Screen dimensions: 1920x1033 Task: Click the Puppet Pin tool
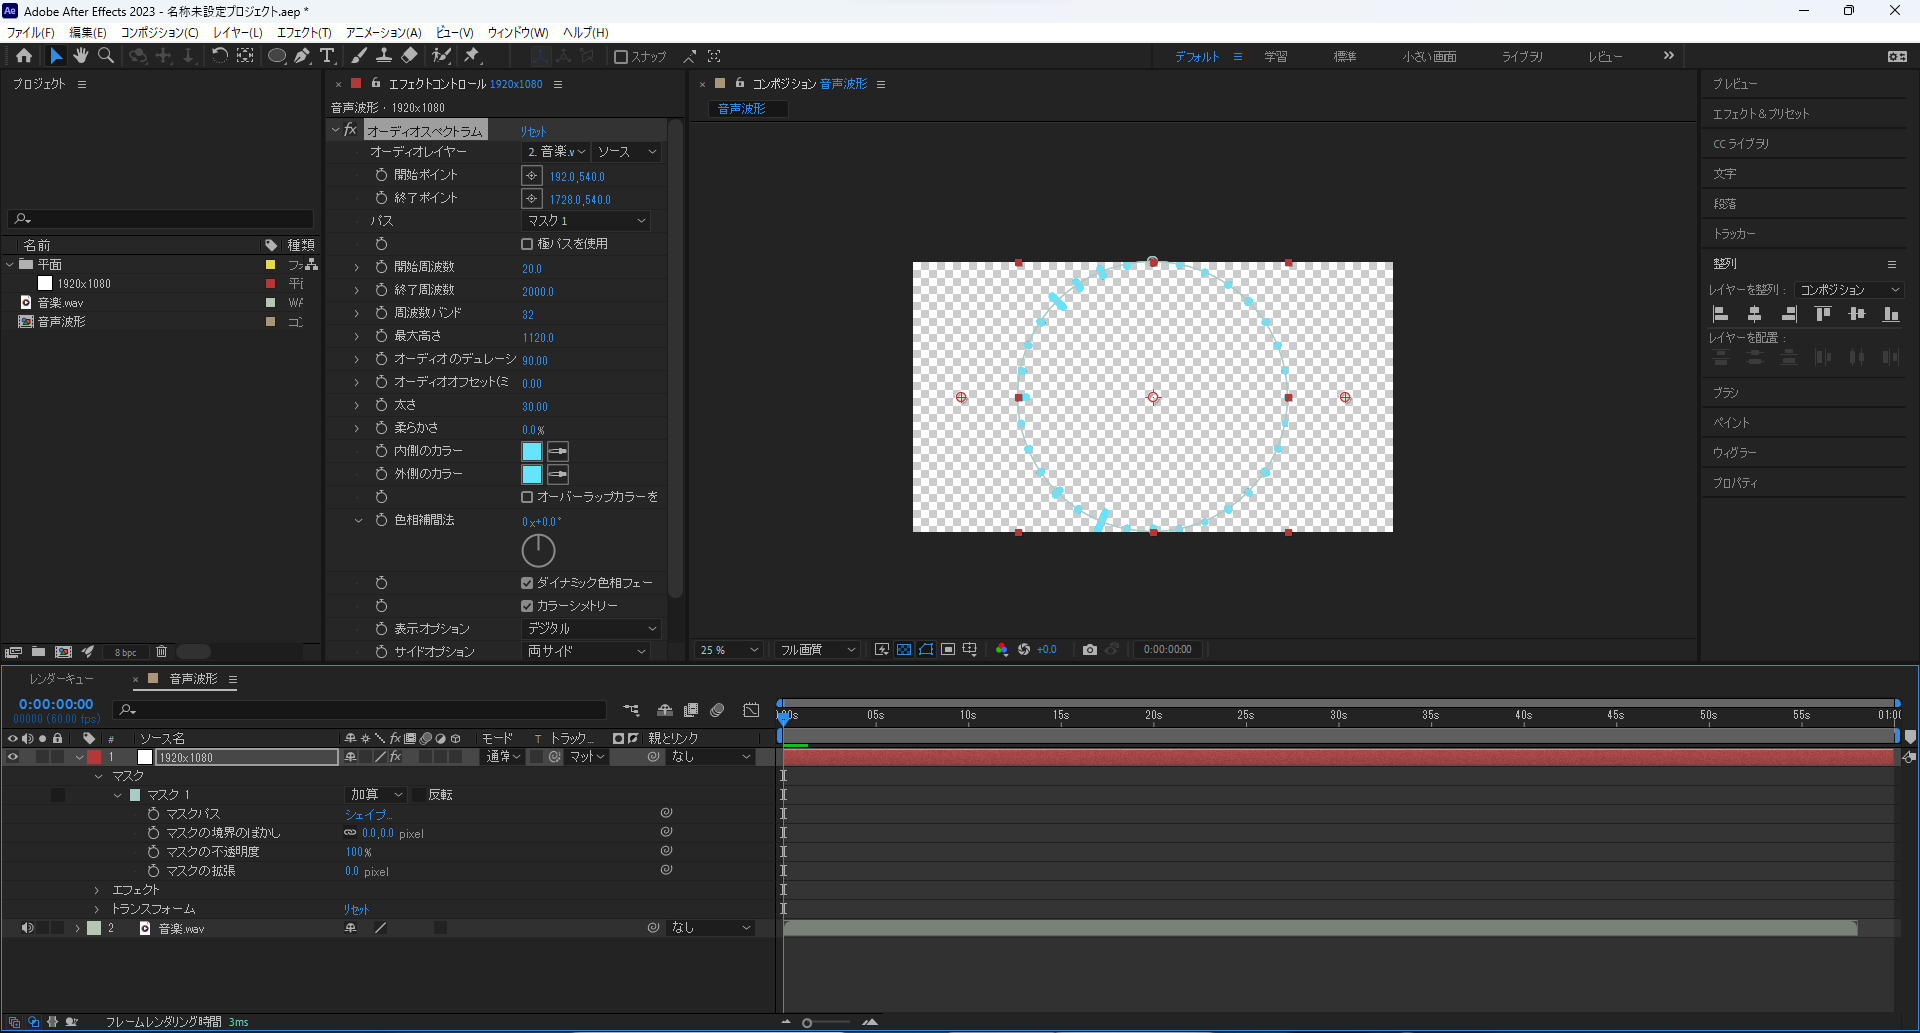pos(472,56)
